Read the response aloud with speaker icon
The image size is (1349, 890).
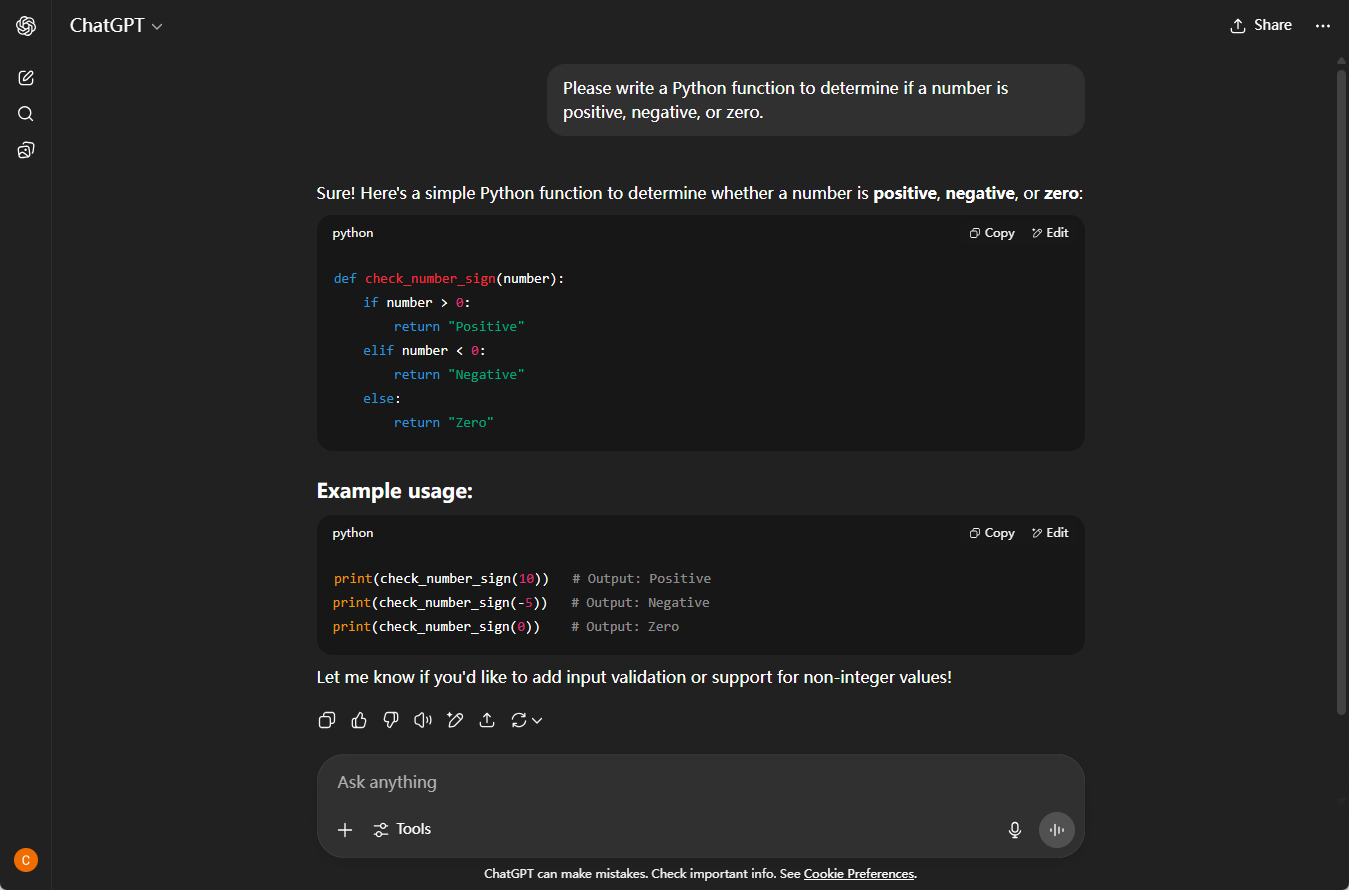point(423,720)
